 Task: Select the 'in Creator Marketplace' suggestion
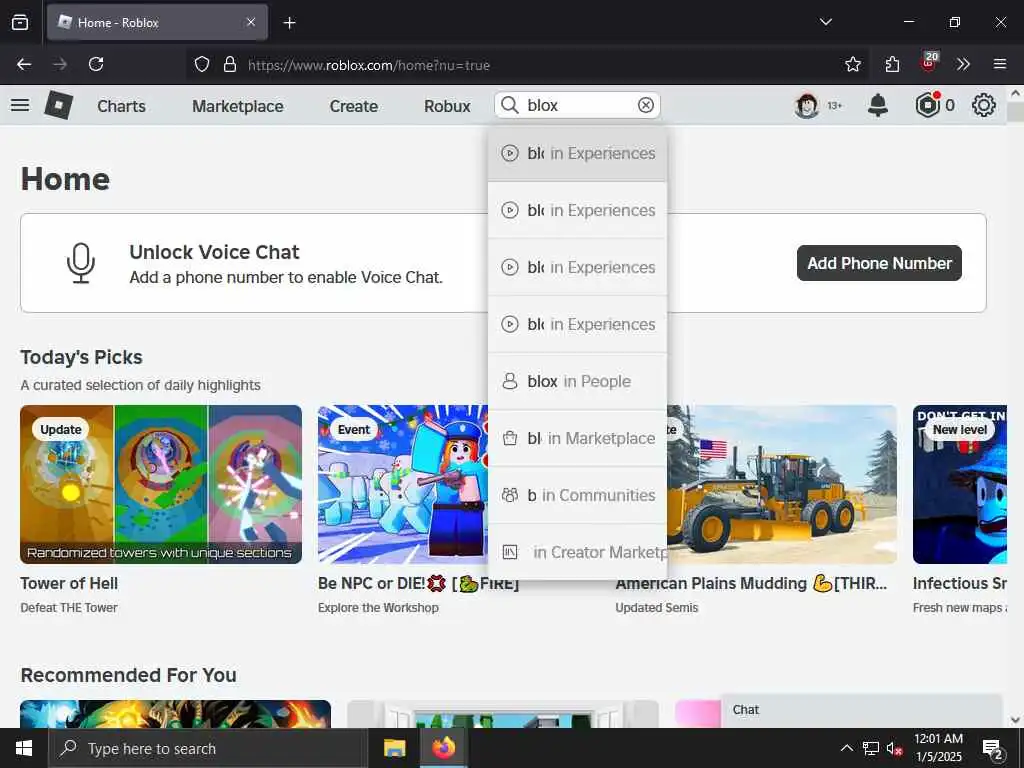pos(577,552)
